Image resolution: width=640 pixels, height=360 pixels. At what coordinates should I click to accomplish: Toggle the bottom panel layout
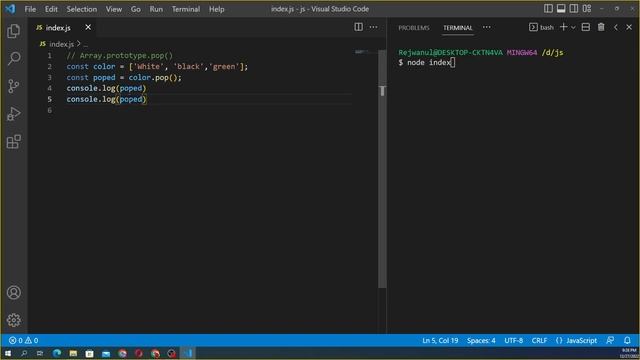[x=561, y=9]
